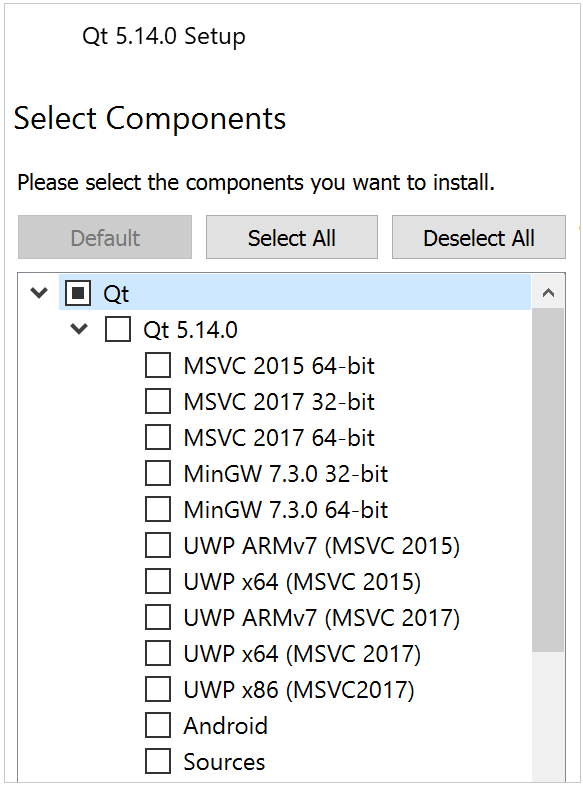Image resolution: width=583 pixels, height=786 pixels.
Task: Tick UWP ARMv7 (MSVC 2015) checkbox
Action: [x=158, y=545]
